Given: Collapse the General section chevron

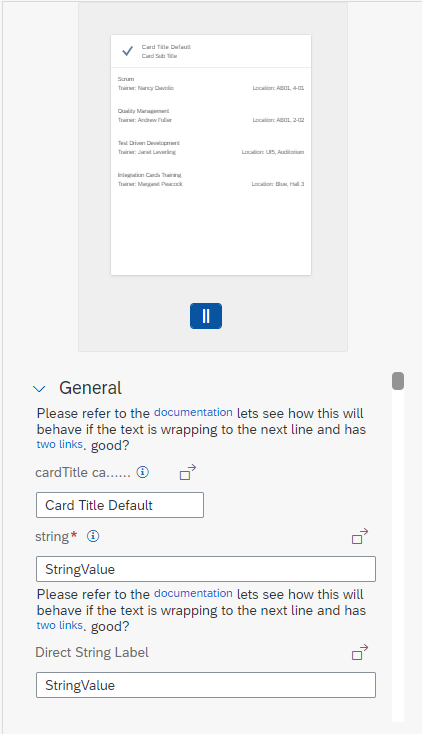Looking at the screenshot, I should [x=39, y=389].
